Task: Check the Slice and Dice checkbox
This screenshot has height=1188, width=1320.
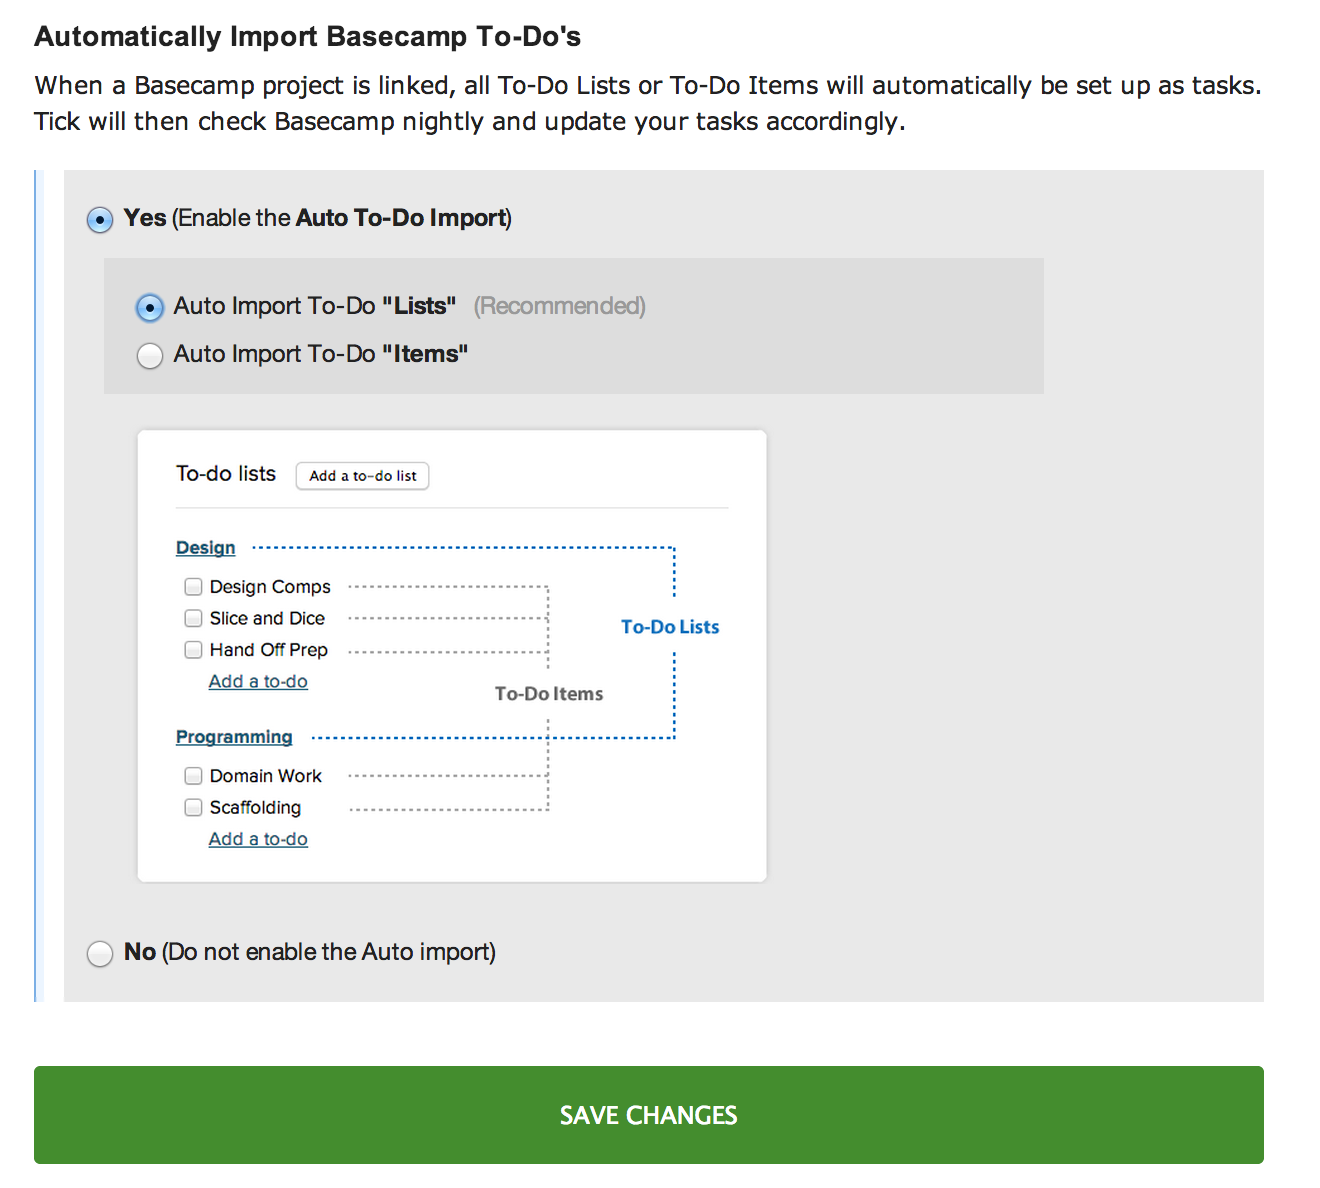Action: [193, 618]
